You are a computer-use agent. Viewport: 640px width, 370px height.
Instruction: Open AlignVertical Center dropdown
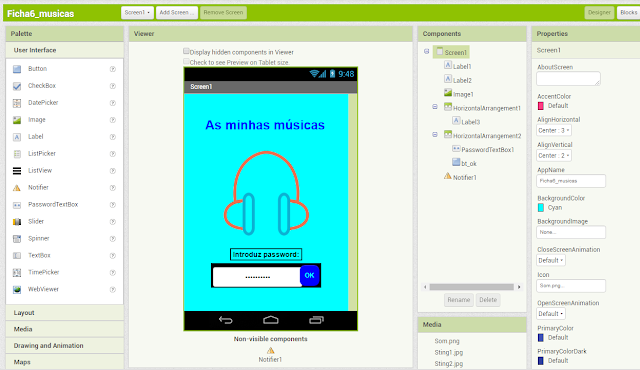pyautogui.click(x=553, y=156)
